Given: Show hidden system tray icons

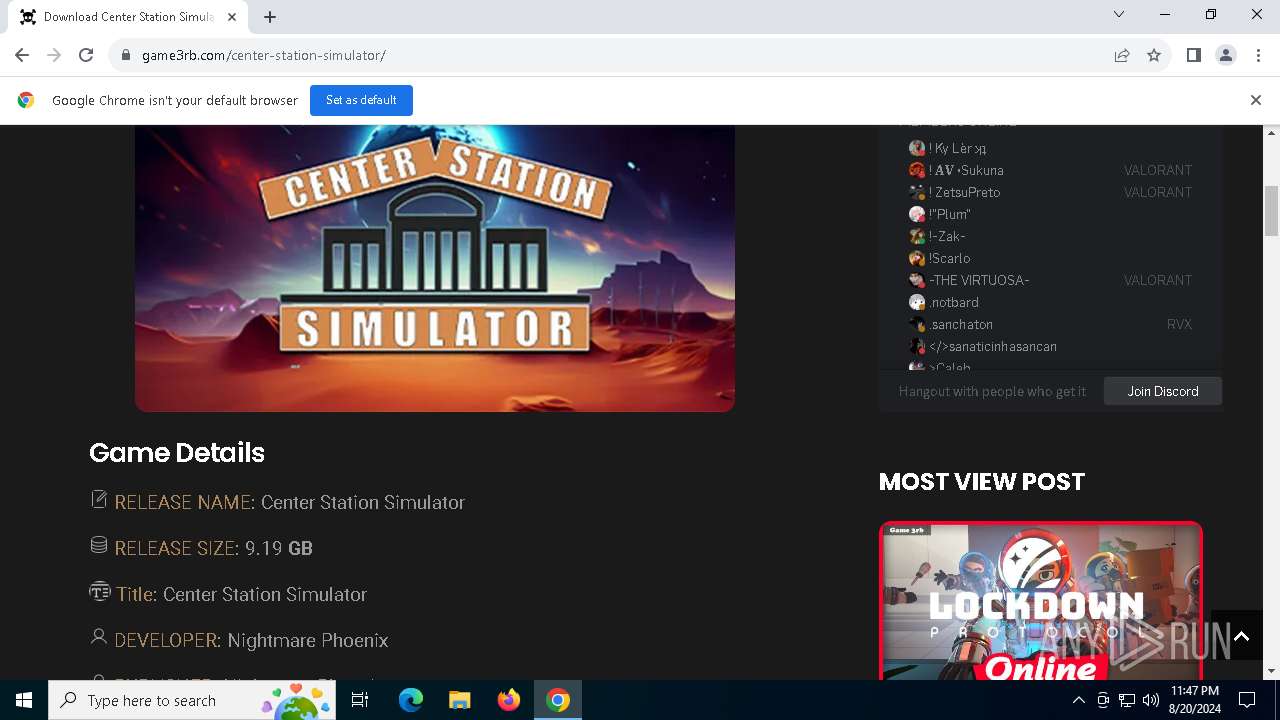Looking at the screenshot, I should tap(1078, 700).
